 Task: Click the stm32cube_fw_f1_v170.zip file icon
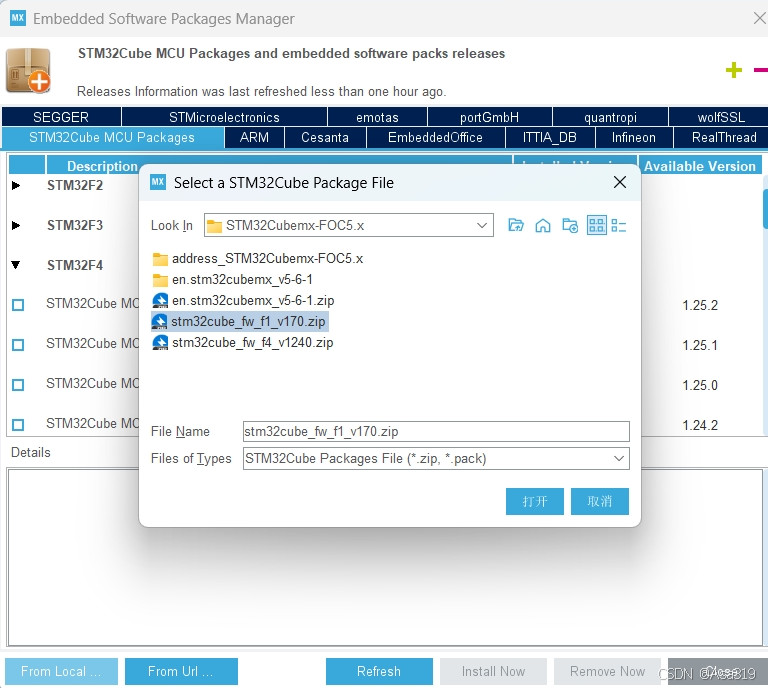pyautogui.click(x=160, y=321)
